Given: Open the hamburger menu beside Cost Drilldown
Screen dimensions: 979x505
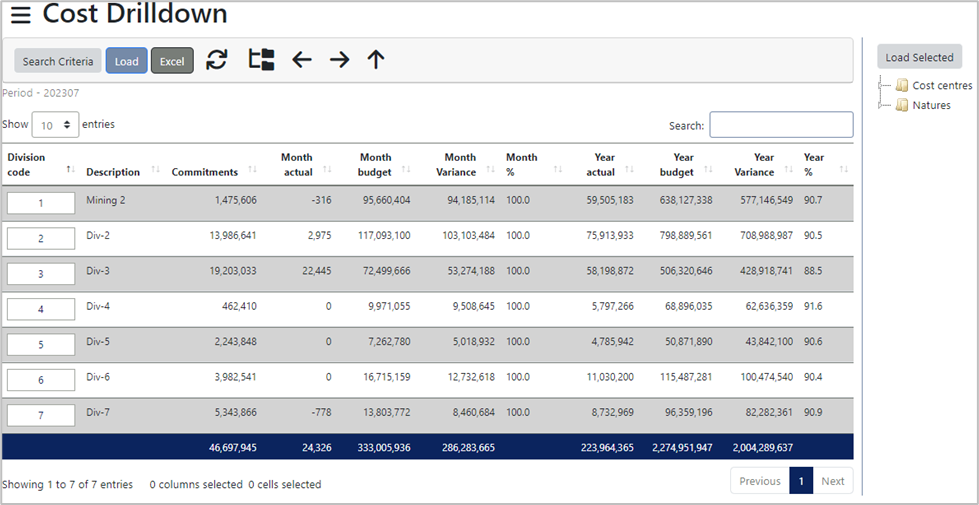Looking at the screenshot, I should coord(21,16).
